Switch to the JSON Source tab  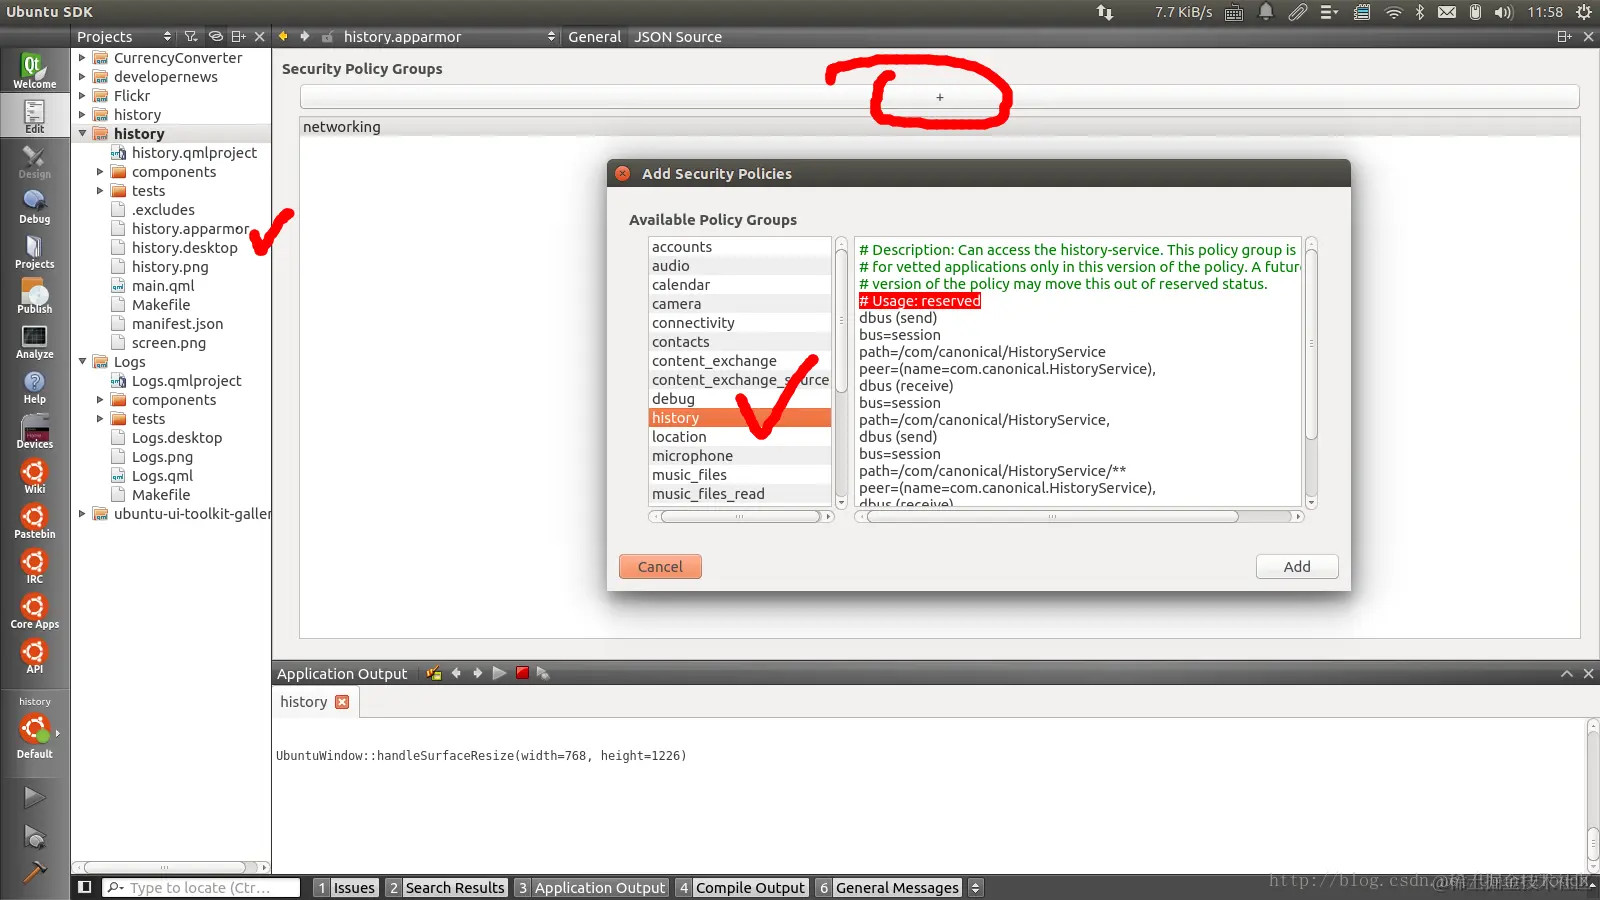[x=678, y=36]
